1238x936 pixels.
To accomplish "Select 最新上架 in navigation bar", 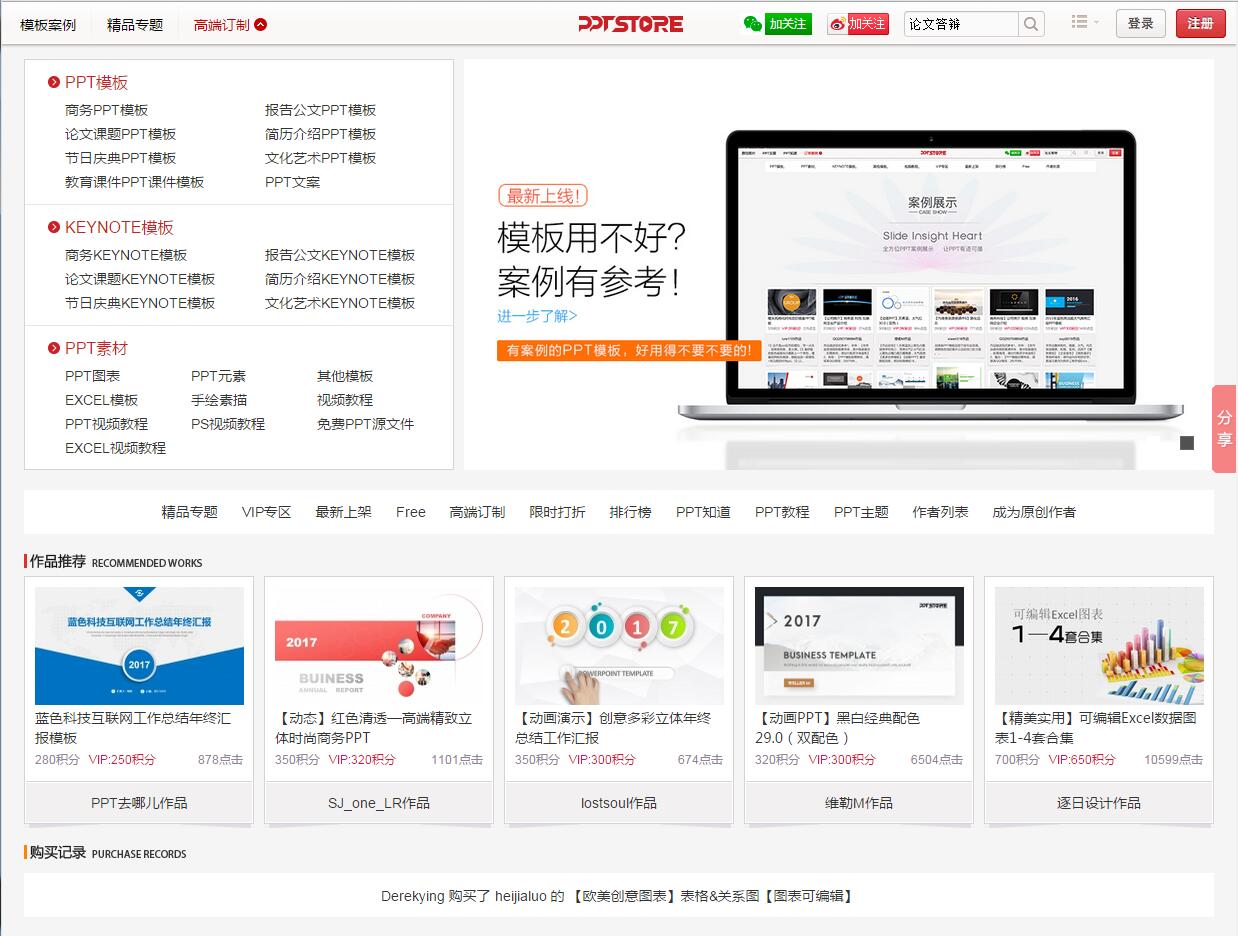I will (x=344, y=512).
